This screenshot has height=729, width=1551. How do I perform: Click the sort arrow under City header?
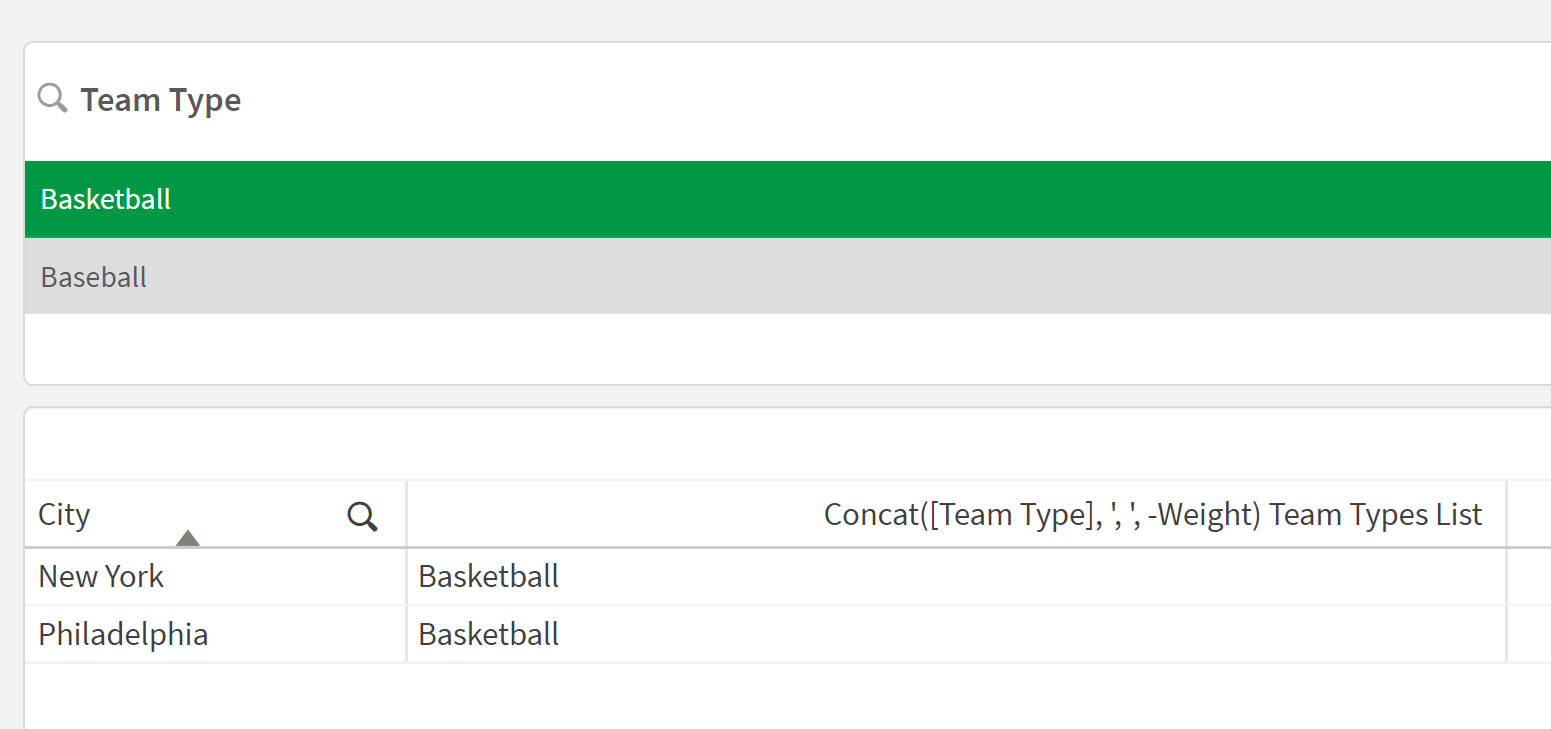click(188, 539)
